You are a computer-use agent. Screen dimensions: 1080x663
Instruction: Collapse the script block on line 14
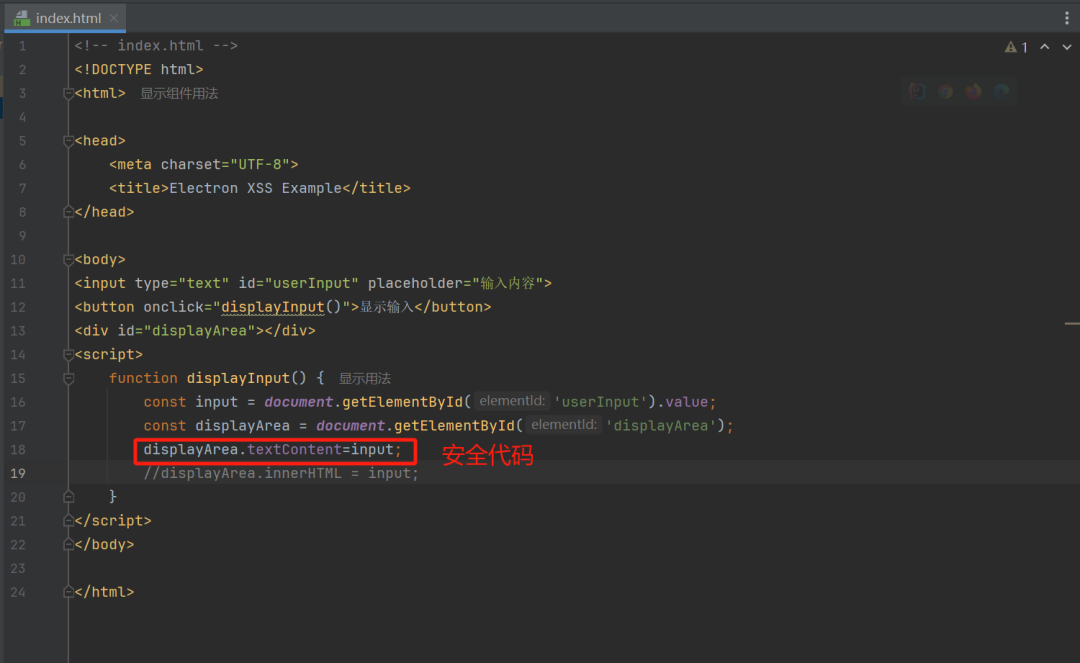click(68, 355)
